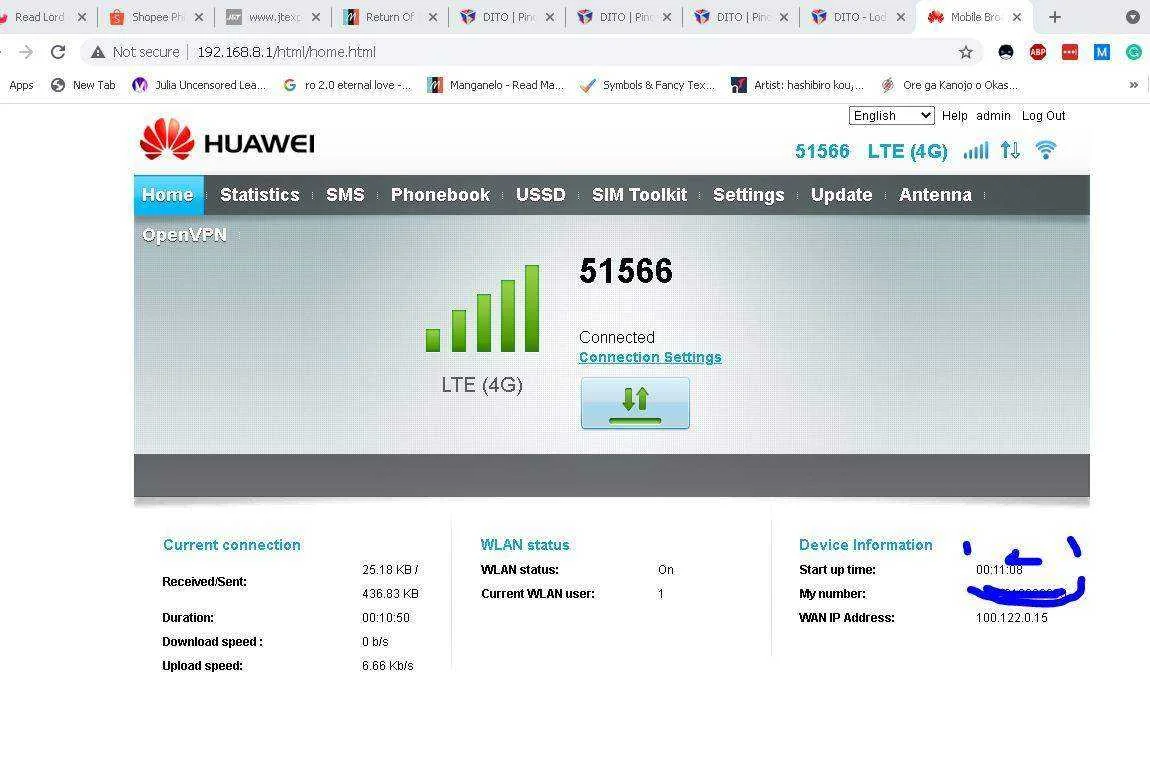Click the WLAN status heading
This screenshot has width=1150, height=760.
pyautogui.click(x=525, y=544)
